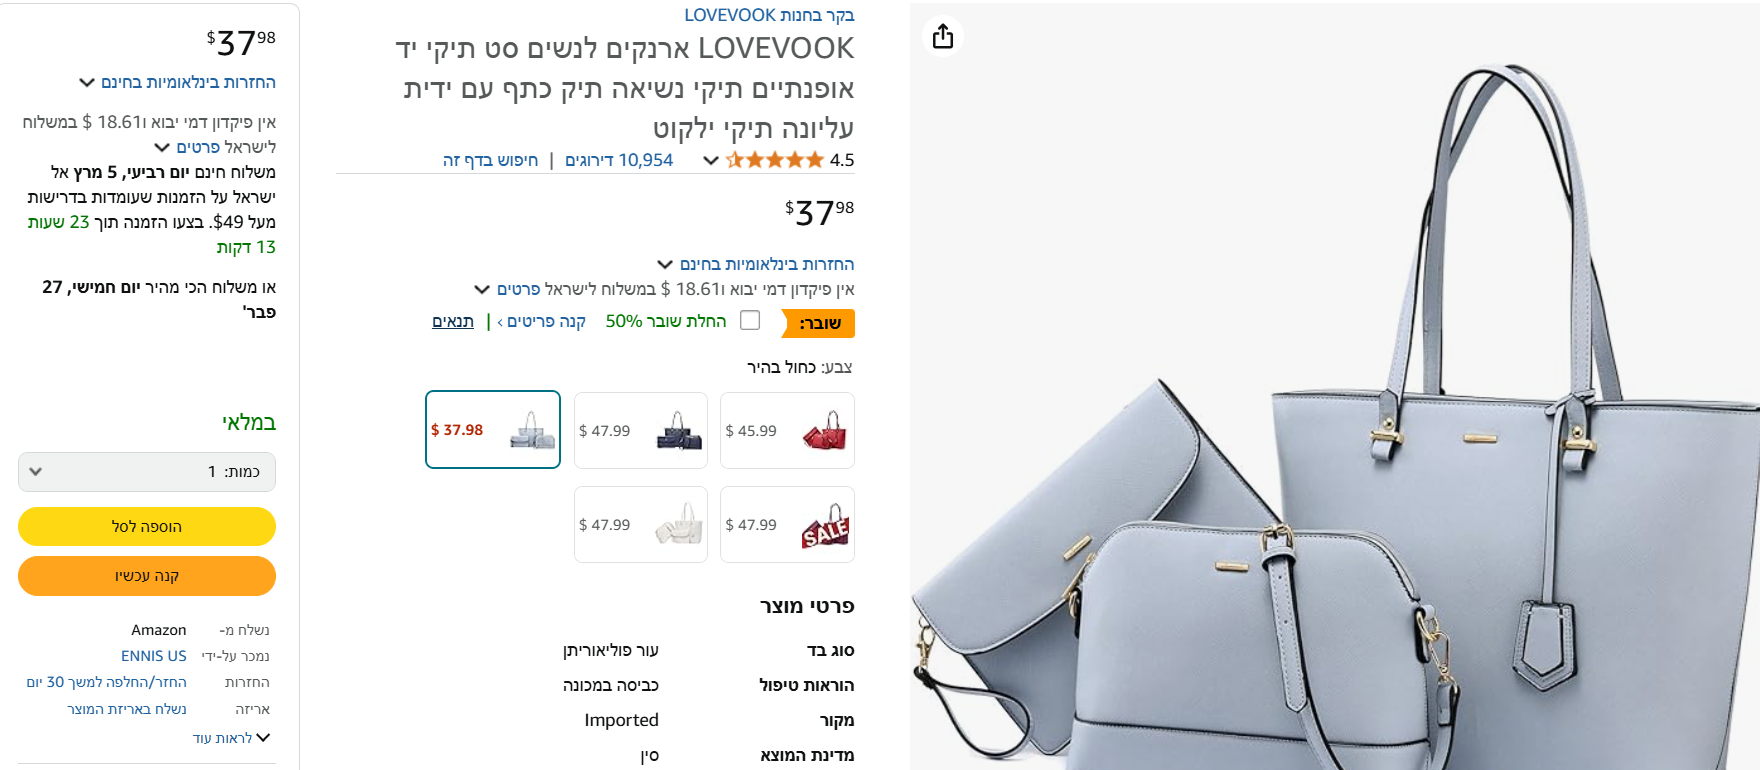Click the yellow Add to Cart button
This screenshot has width=1760, height=770.
pos(147,526)
